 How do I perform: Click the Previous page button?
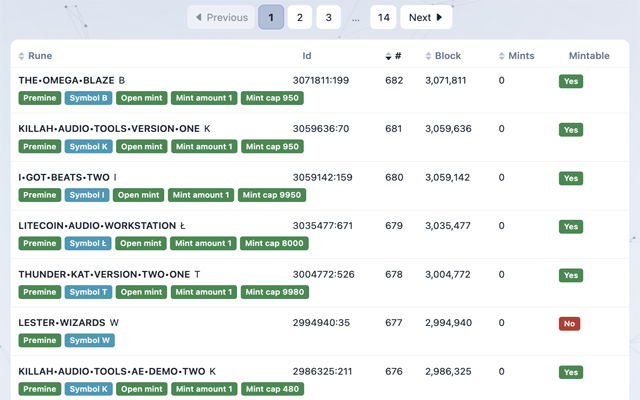coord(221,17)
